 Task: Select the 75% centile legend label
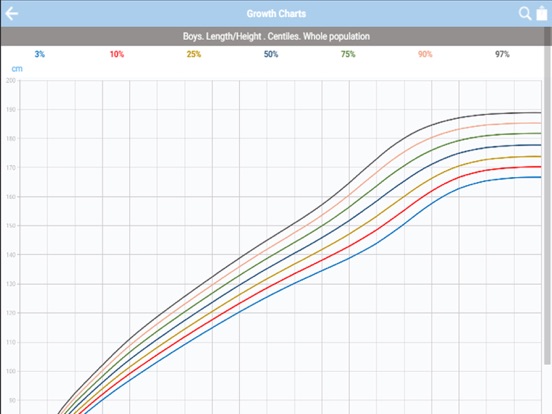(x=348, y=54)
